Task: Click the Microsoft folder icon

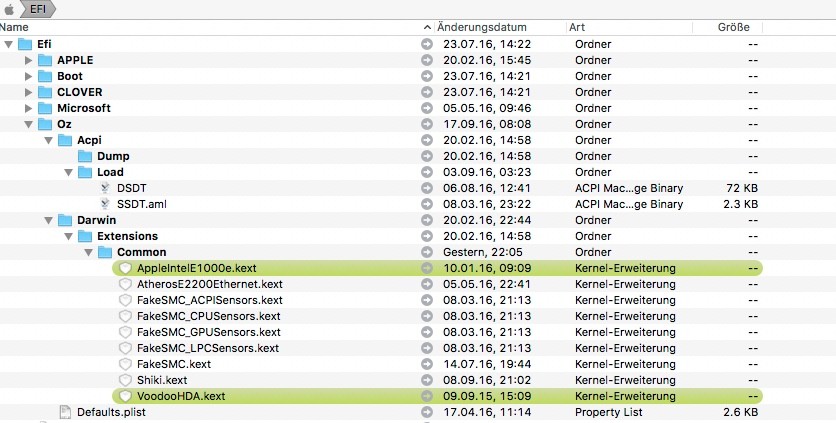Action: pyautogui.click(x=45, y=108)
